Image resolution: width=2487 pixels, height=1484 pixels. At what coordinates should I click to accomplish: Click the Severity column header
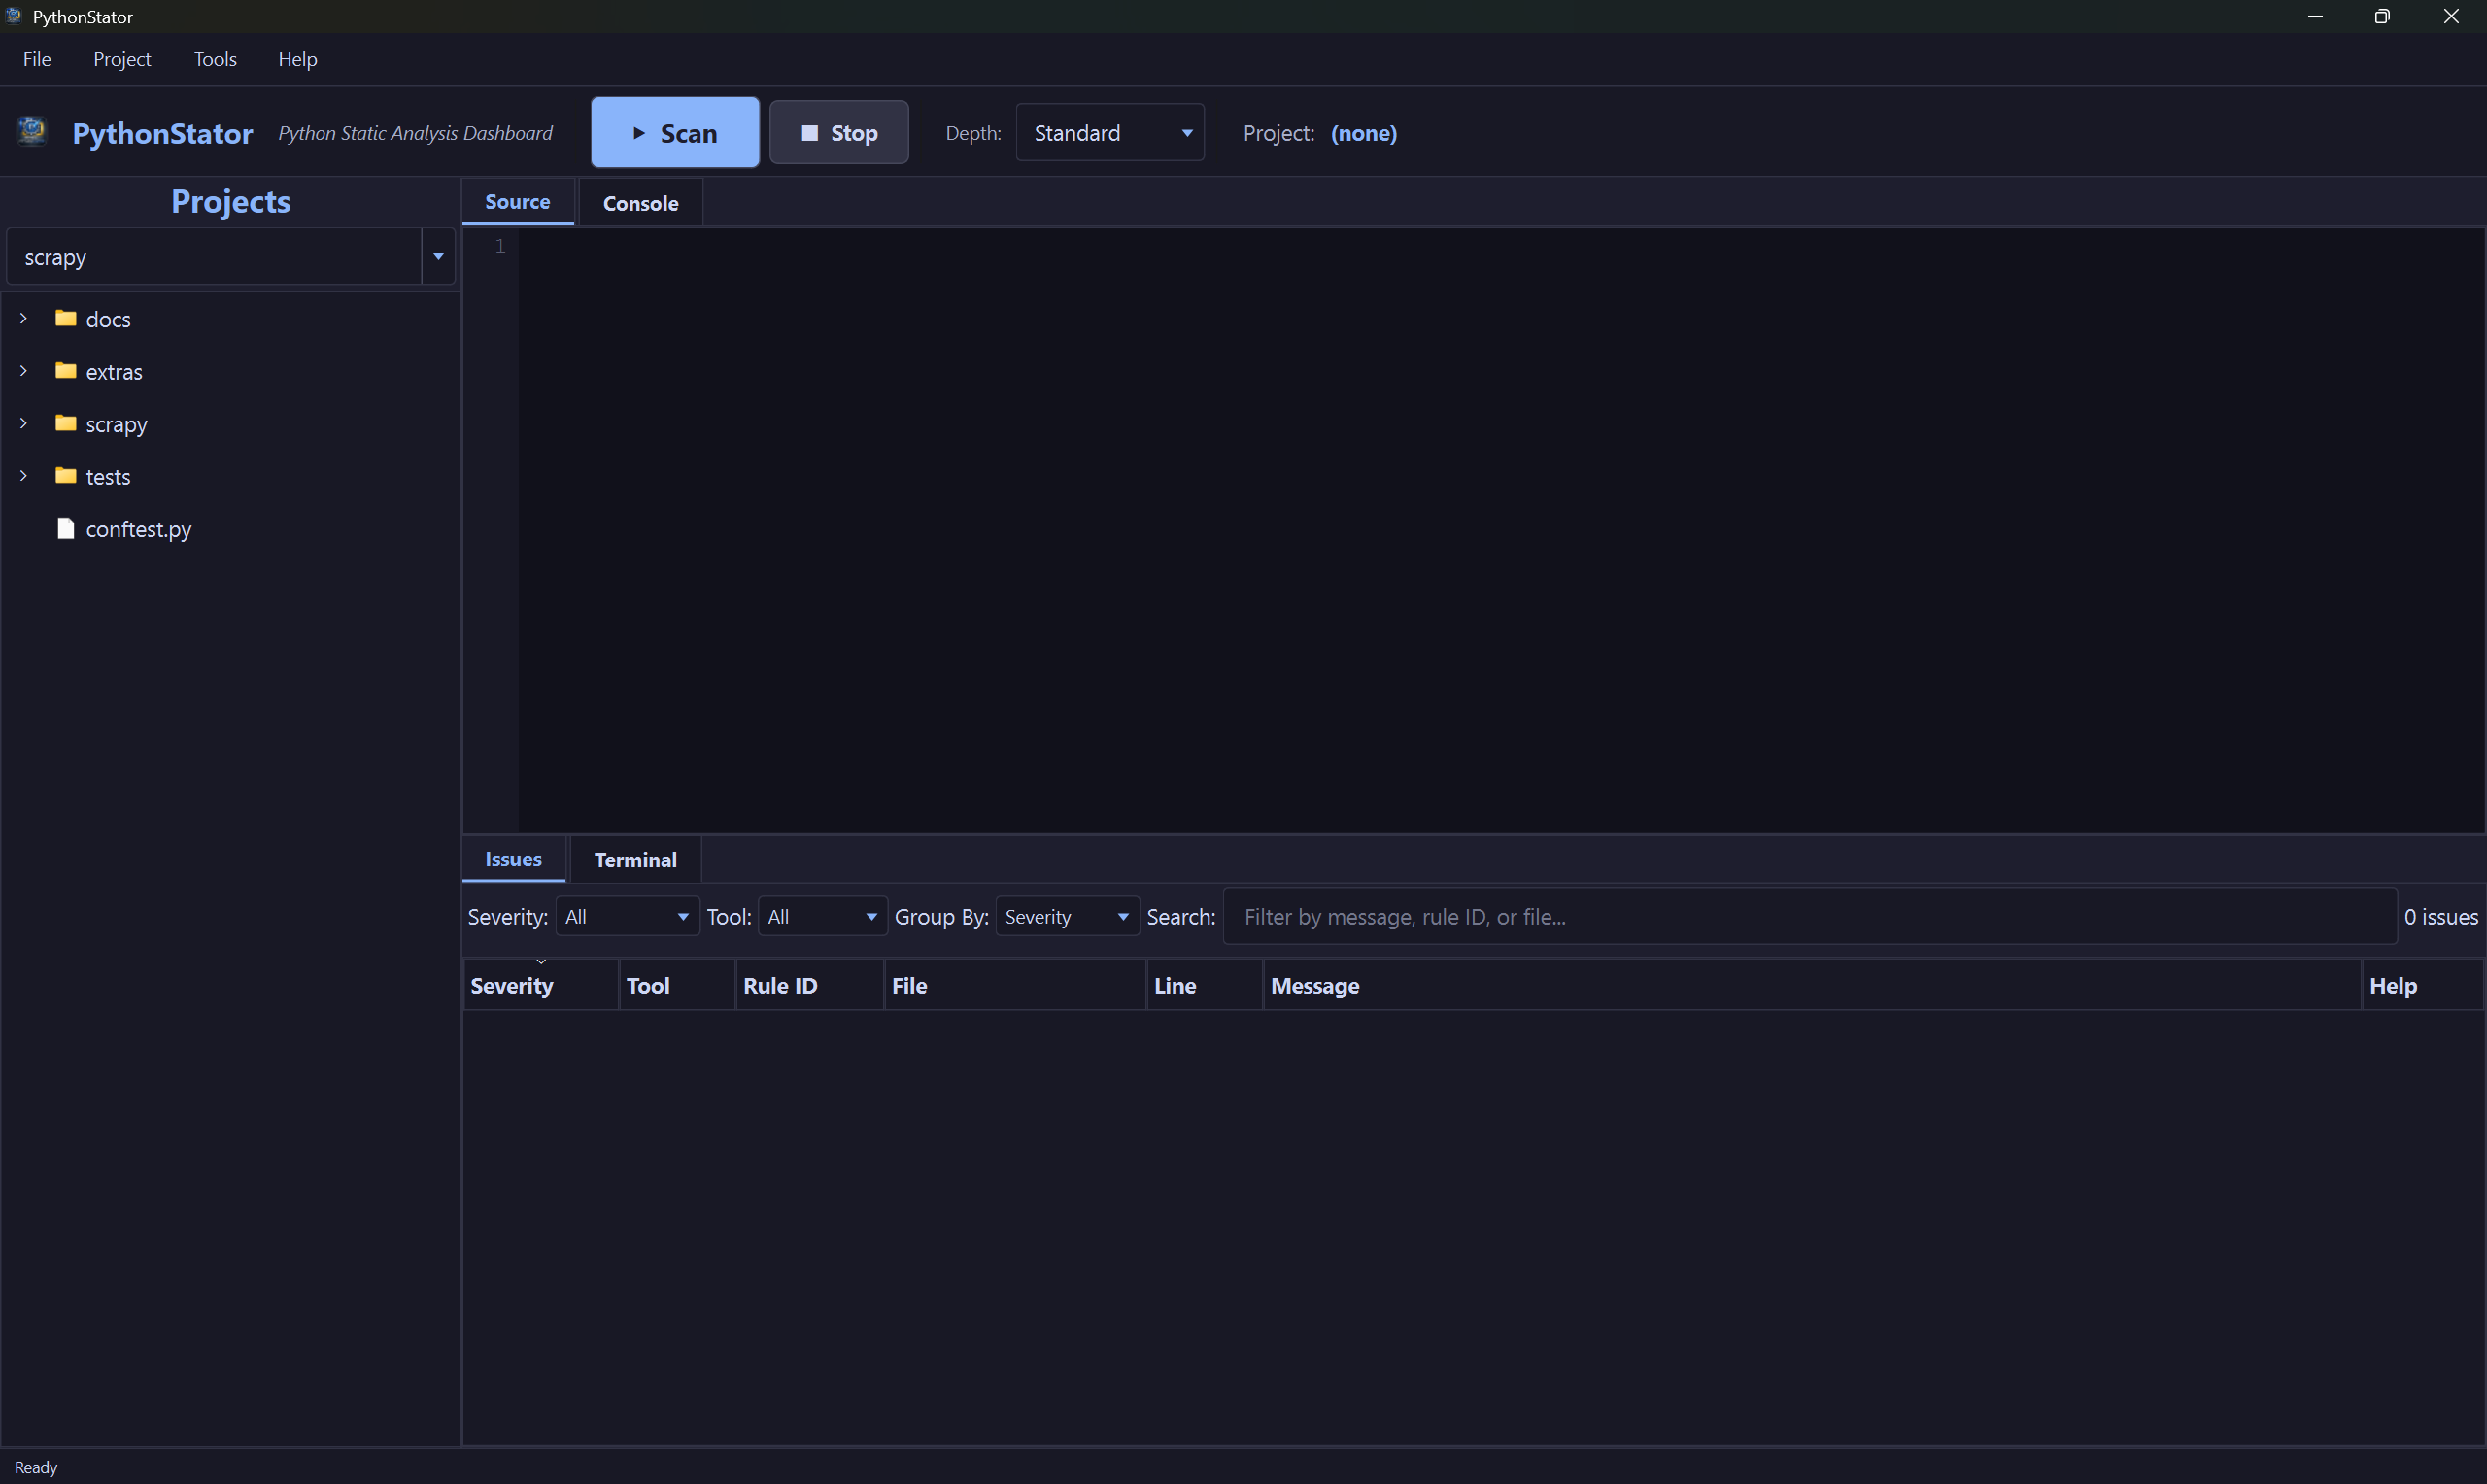point(540,985)
